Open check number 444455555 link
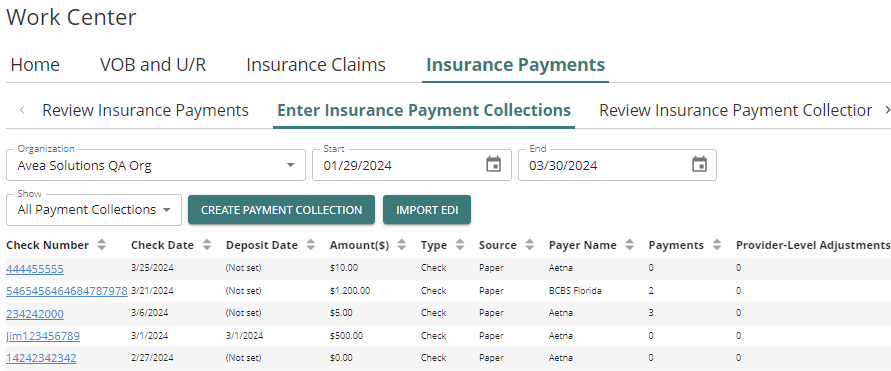Image resolution: width=891 pixels, height=371 pixels. [x=35, y=269]
